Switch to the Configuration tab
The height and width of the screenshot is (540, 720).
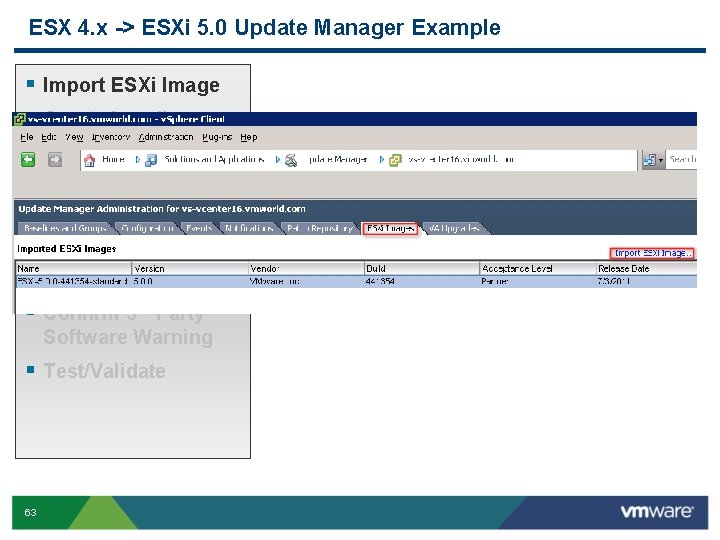coord(147,228)
